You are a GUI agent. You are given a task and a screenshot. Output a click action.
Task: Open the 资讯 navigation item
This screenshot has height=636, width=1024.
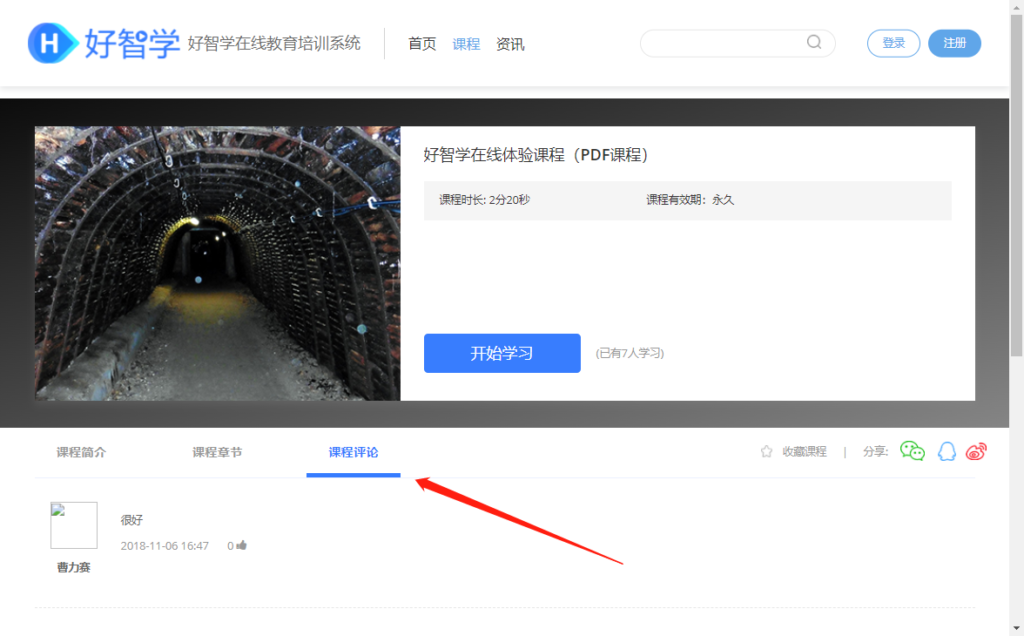point(510,44)
